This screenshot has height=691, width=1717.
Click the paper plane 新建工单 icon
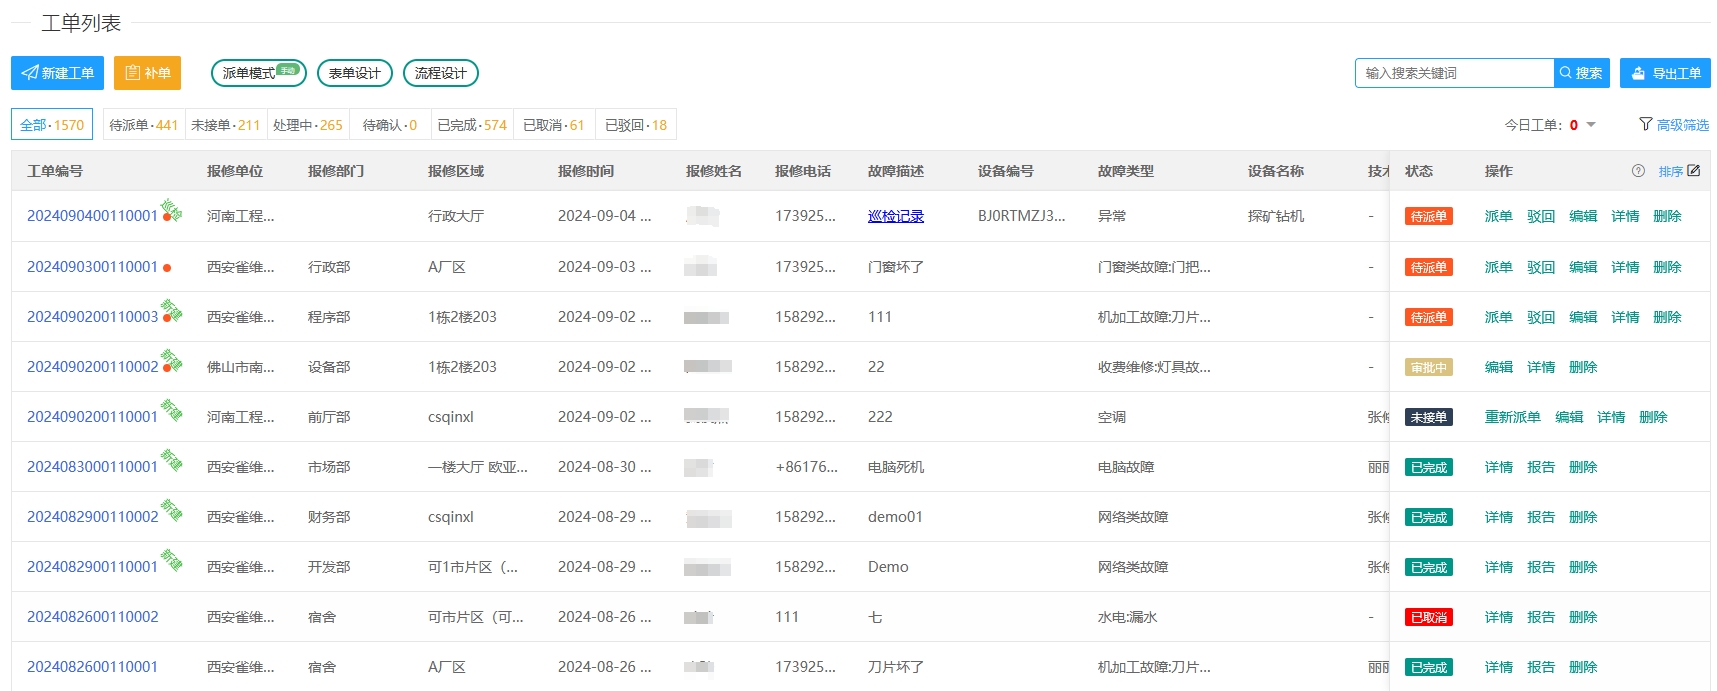click(x=30, y=73)
